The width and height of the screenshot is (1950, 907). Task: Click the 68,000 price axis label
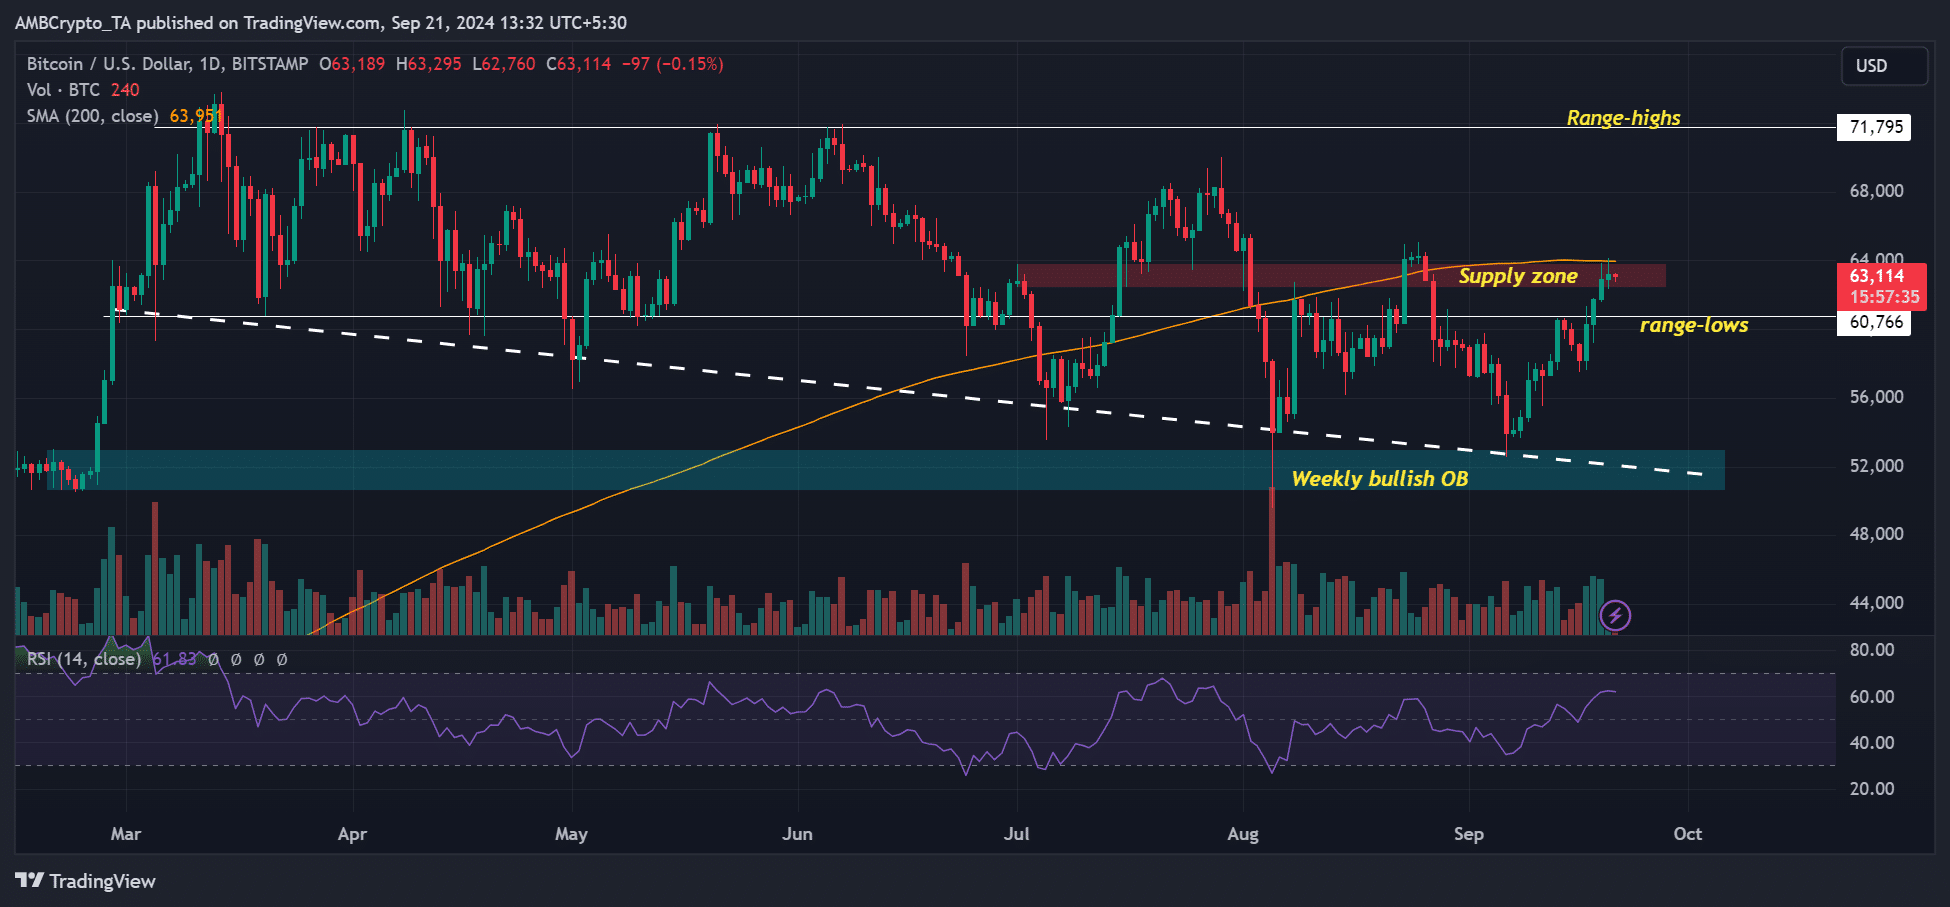pyautogui.click(x=1877, y=191)
